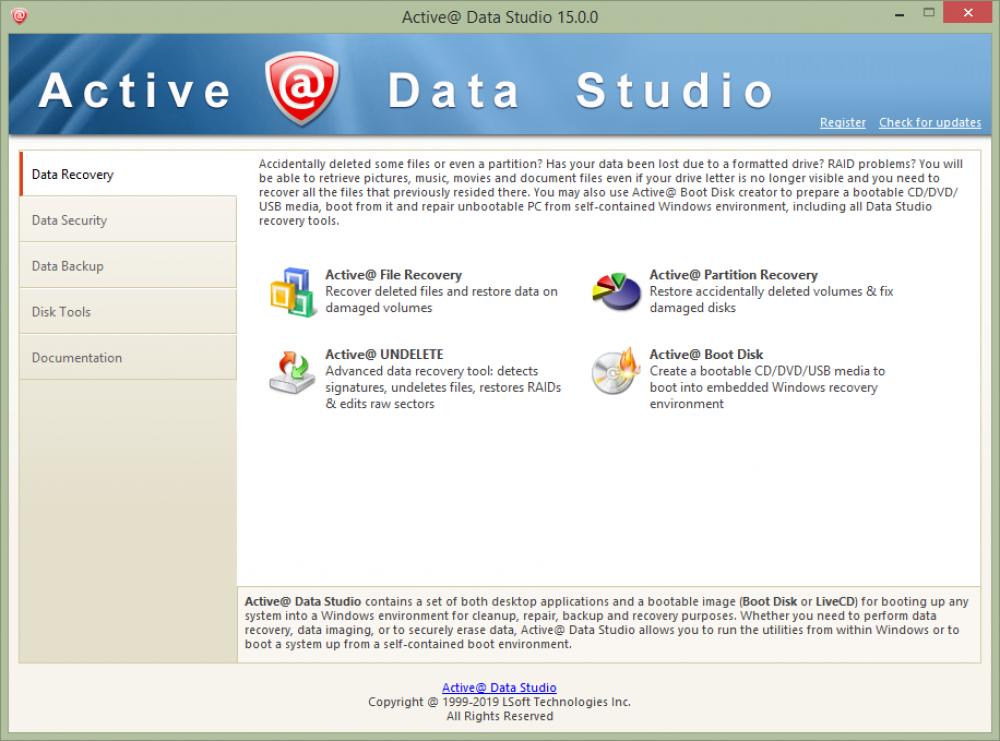Click the Active@ File Recovery title text

point(393,274)
